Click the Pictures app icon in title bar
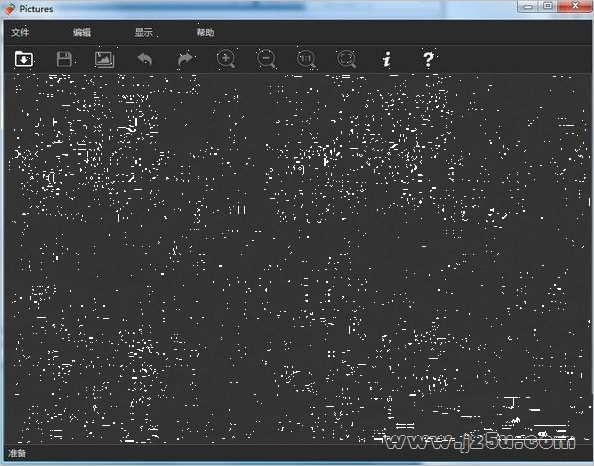This screenshot has height=466, width=594. 9,9
